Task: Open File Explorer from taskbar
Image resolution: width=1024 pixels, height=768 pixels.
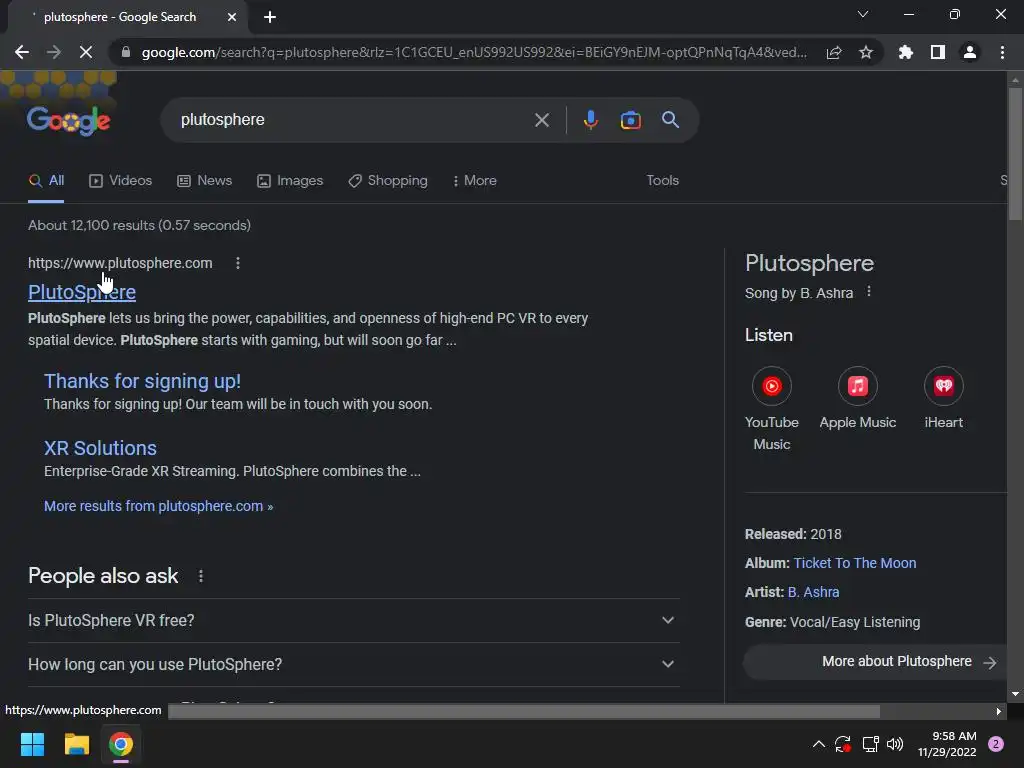Action: (76, 744)
